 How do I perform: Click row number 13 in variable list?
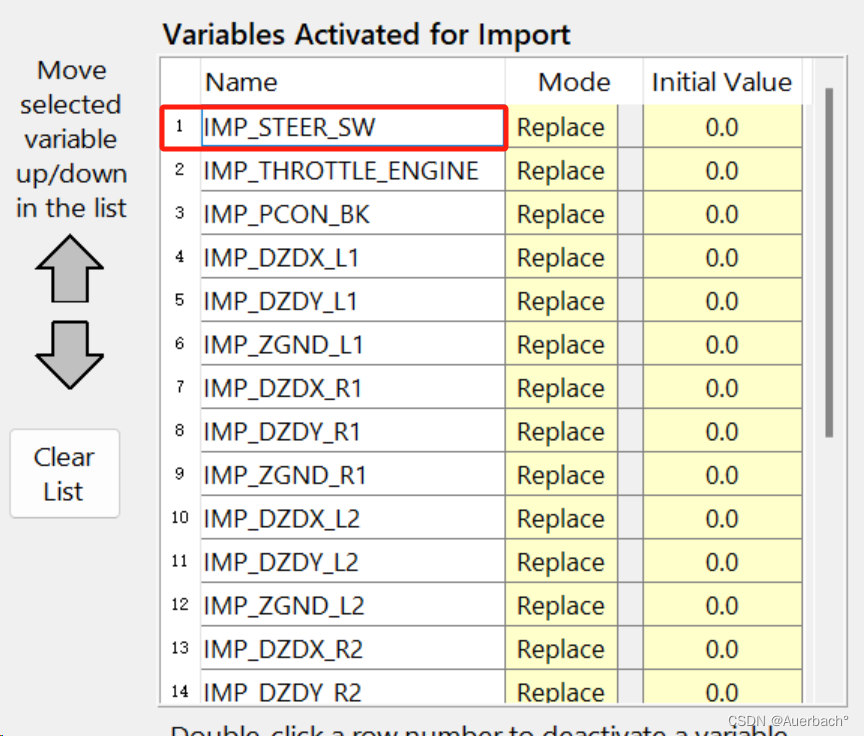pyautogui.click(x=180, y=648)
